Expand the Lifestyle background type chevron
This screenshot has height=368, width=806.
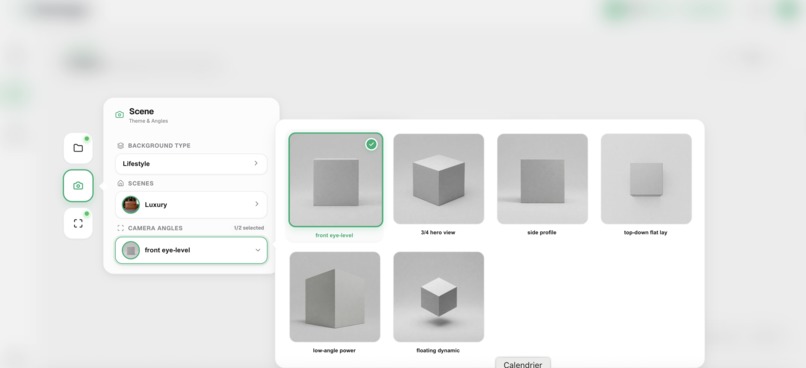point(256,163)
